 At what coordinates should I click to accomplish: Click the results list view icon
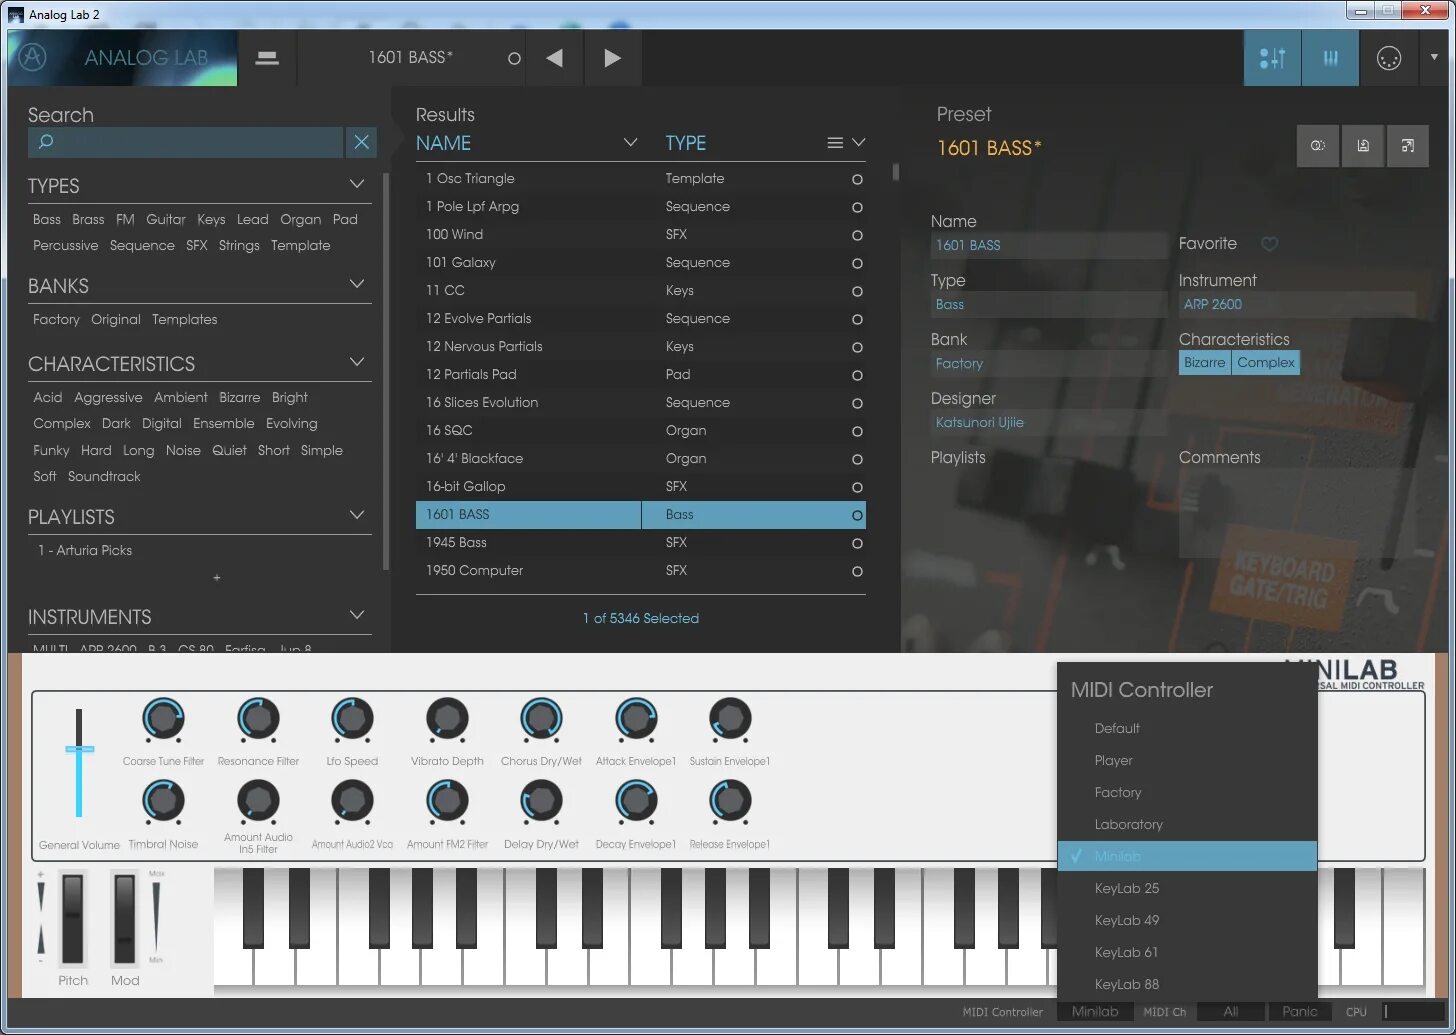coord(835,143)
